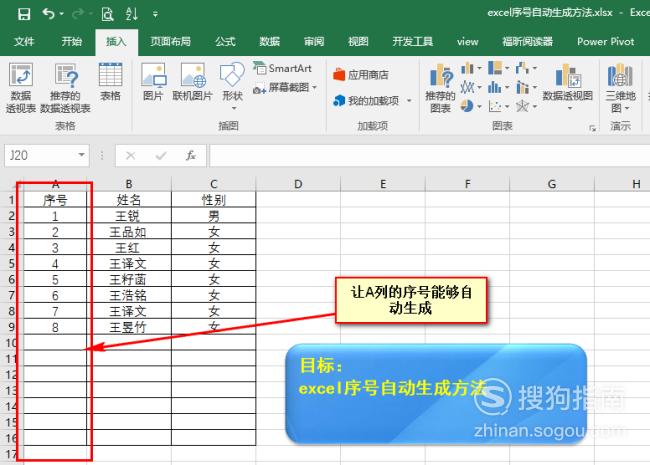Open Recommended PivotTables (推荐的数据透视表)
Image resolution: width=650 pixels, height=465 pixels.
tap(65, 88)
